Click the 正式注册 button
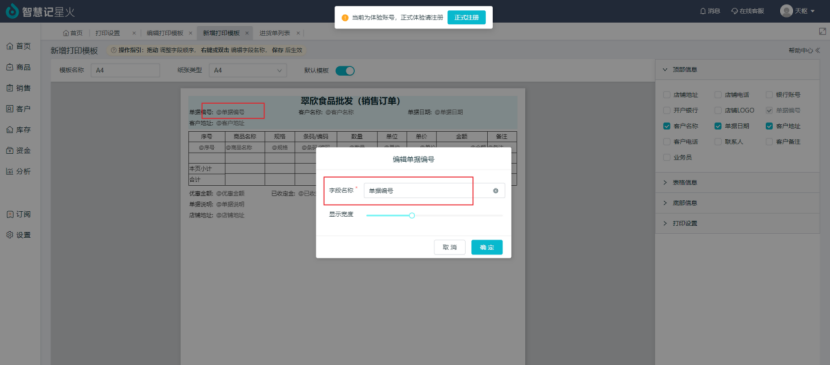This screenshot has width=830, height=365. [x=466, y=17]
